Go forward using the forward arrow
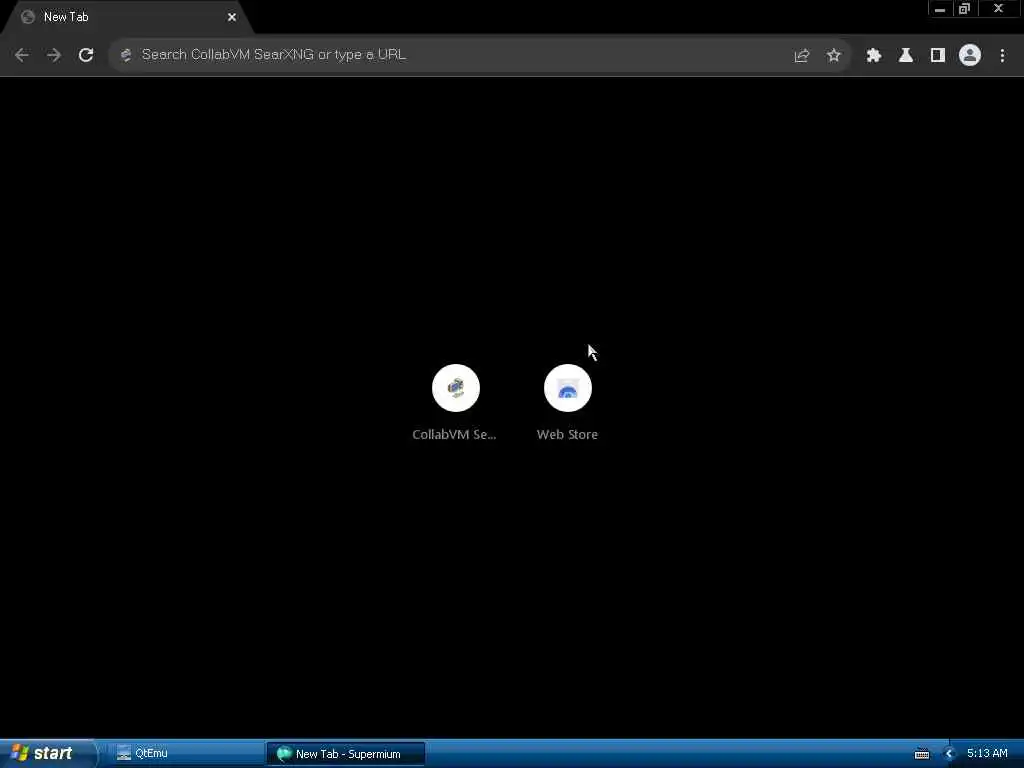The image size is (1024, 768). click(54, 55)
